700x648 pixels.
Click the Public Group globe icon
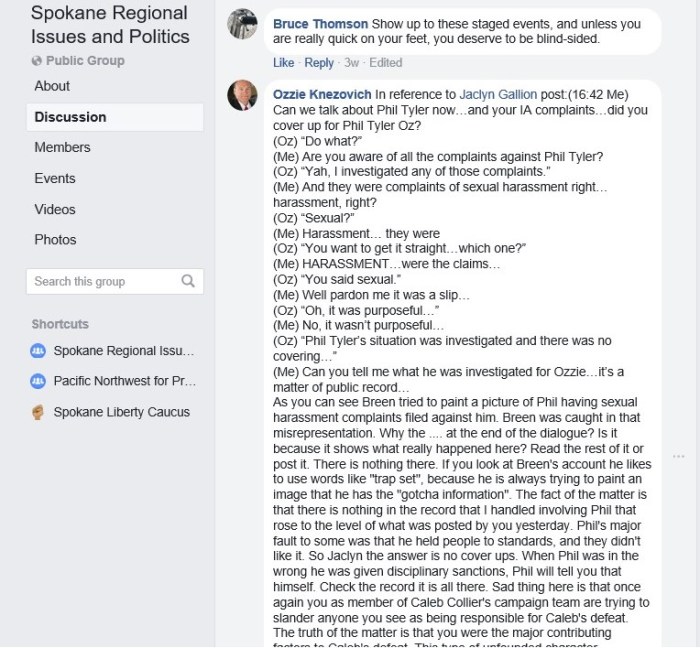[x=36, y=61]
